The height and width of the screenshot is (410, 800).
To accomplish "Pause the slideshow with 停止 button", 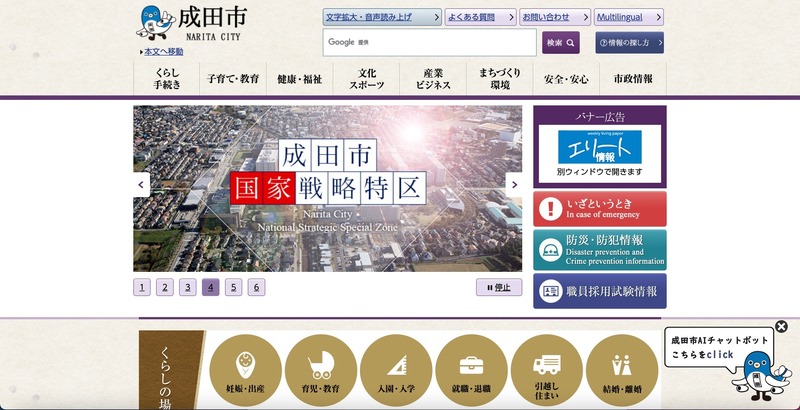I will pyautogui.click(x=498, y=288).
